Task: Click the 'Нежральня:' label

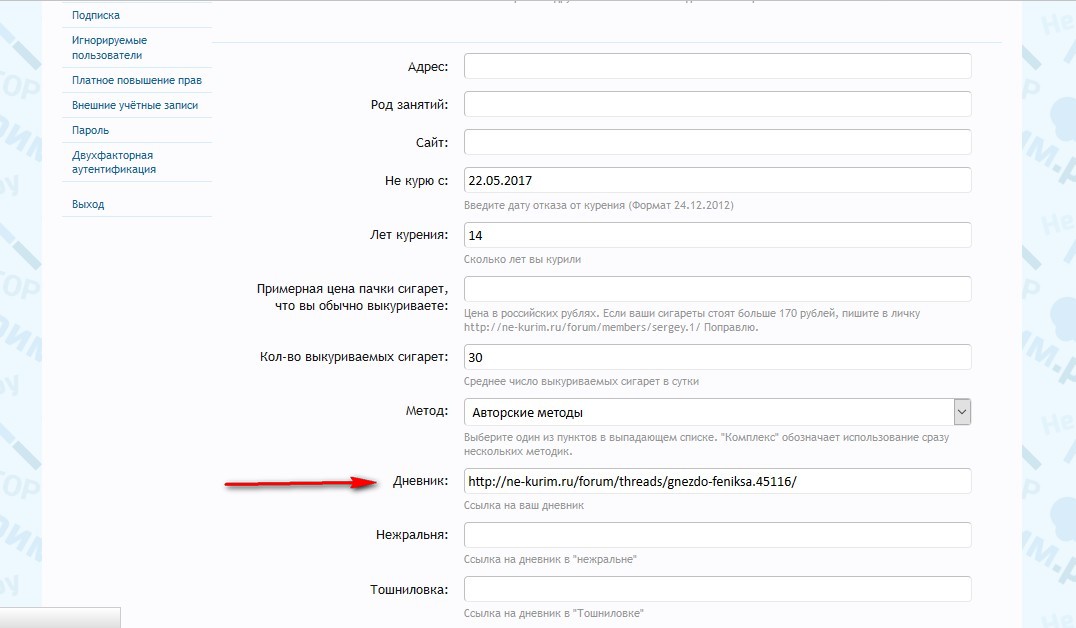Action: tap(412, 535)
